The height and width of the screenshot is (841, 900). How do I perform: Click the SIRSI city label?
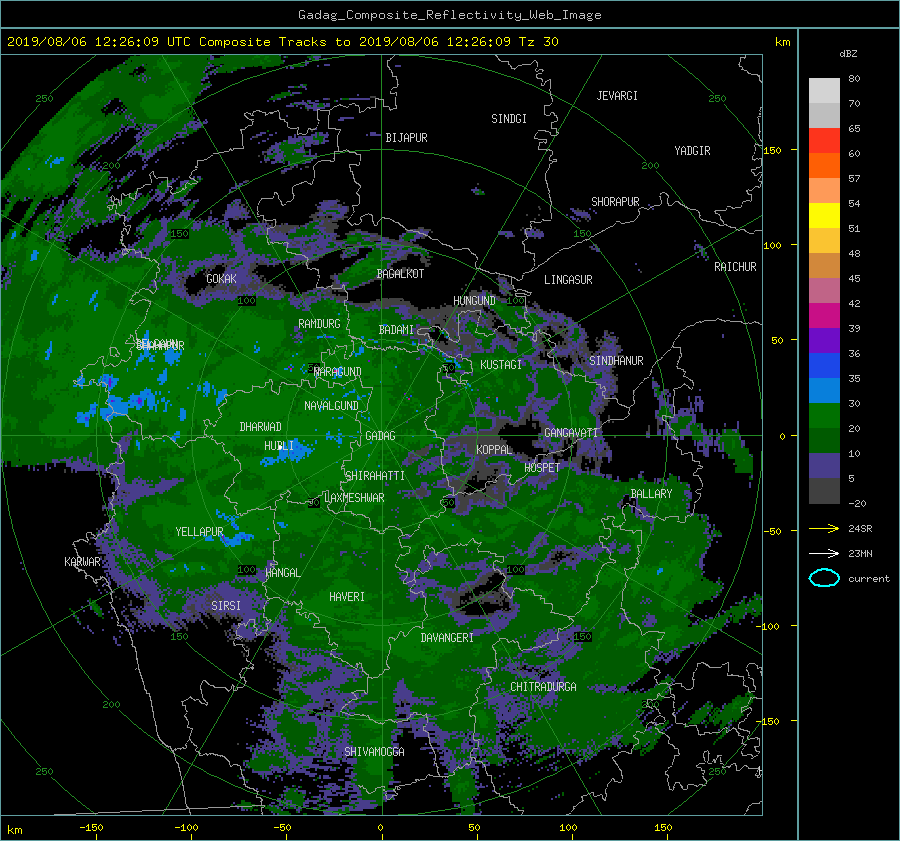pos(226,606)
